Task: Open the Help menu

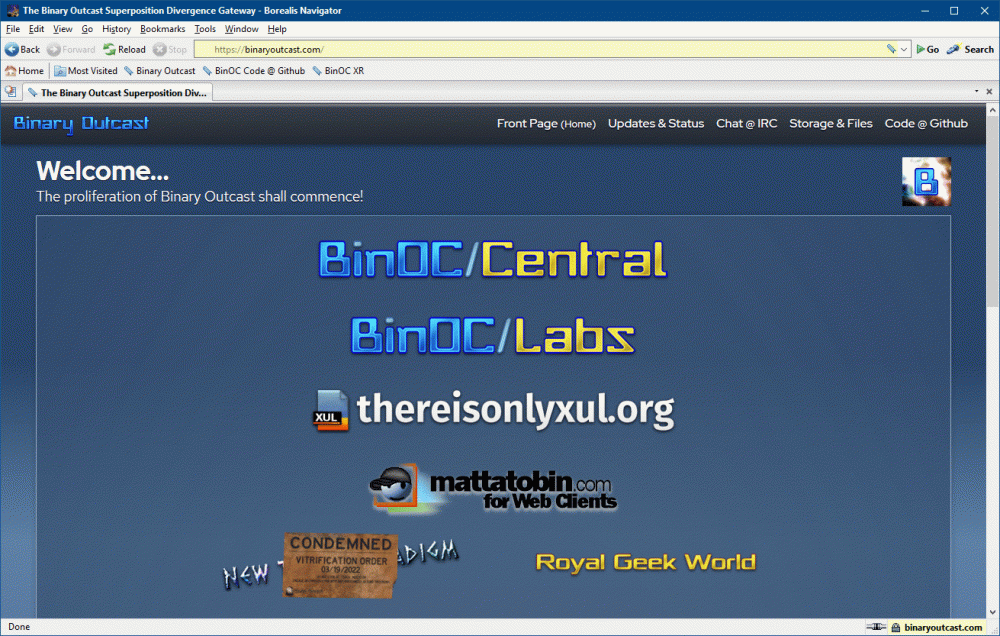Action: 277,29
